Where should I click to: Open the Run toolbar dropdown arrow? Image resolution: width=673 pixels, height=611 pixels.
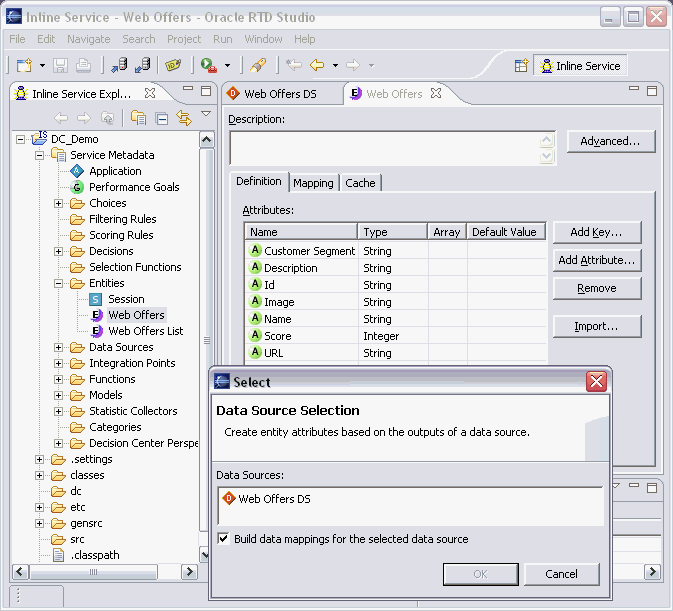click(227, 66)
